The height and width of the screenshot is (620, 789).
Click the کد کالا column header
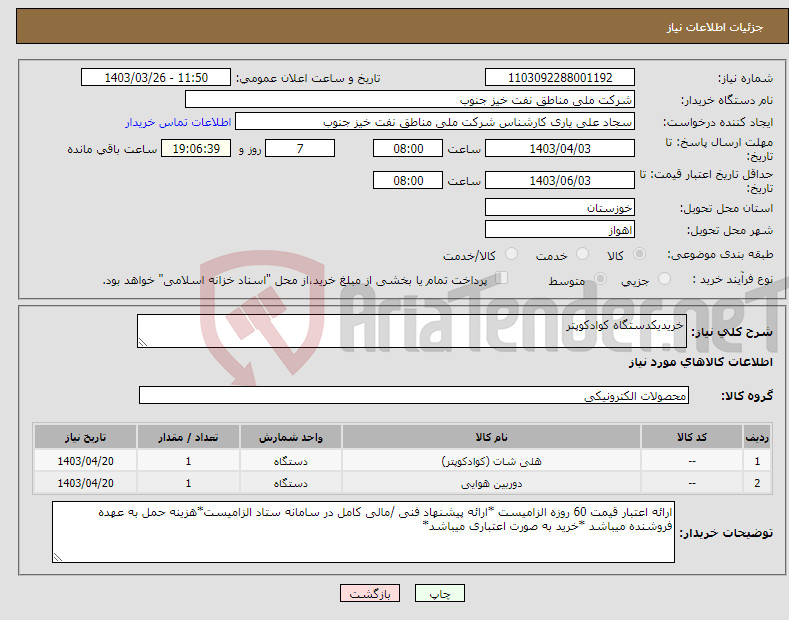click(x=692, y=437)
